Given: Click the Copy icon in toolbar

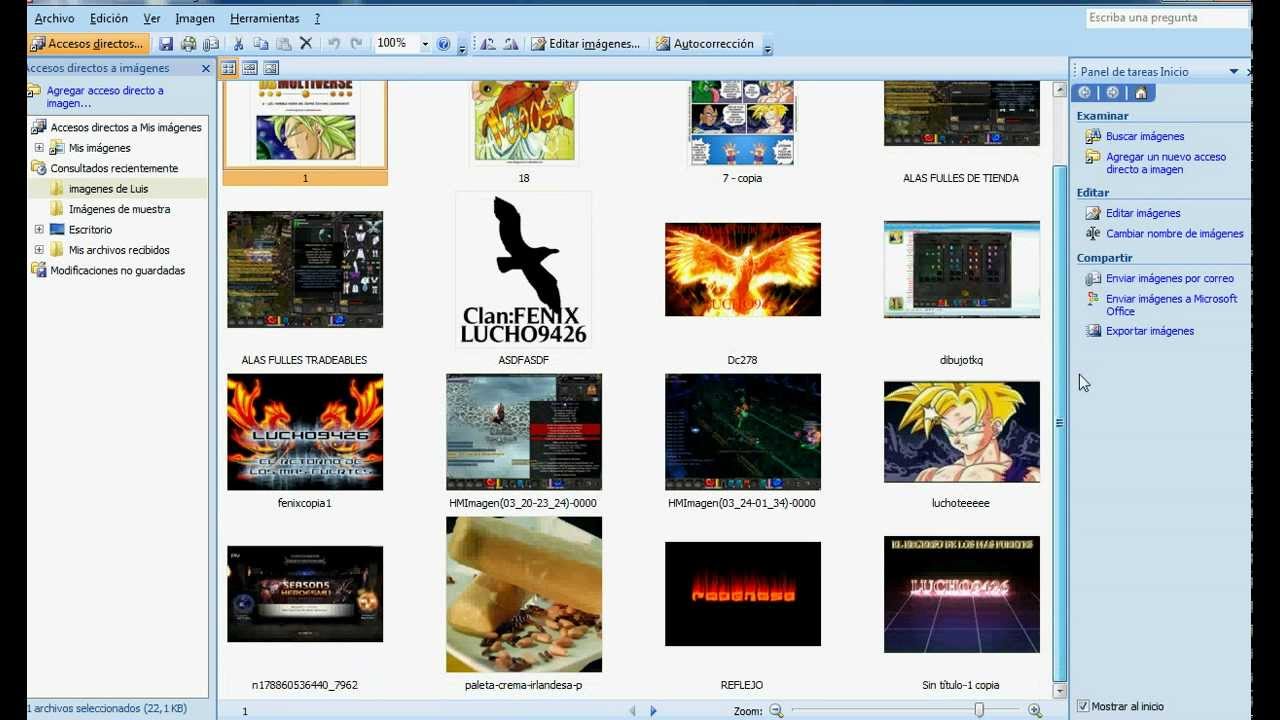Looking at the screenshot, I should coord(261,44).
